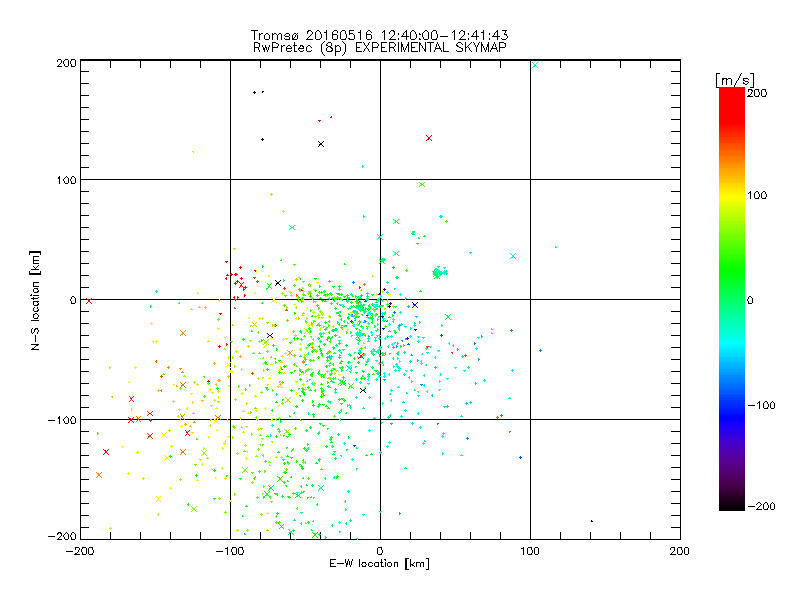Click the color bar tick label -100
Image resolution: width=800 pixels, height=600 pixels.
pyautogui.click(x=761, y=405)
